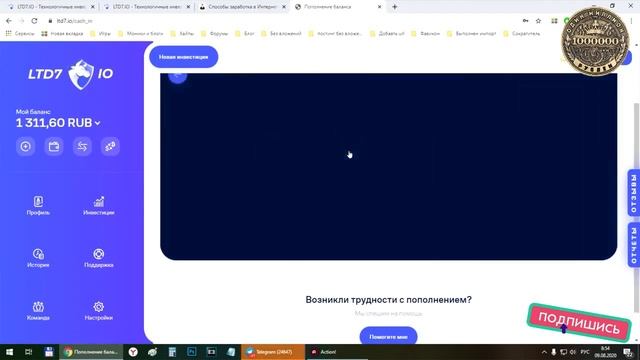Reload the page with refresh icon
The image size is (640, 360).
tap(34, 21)
